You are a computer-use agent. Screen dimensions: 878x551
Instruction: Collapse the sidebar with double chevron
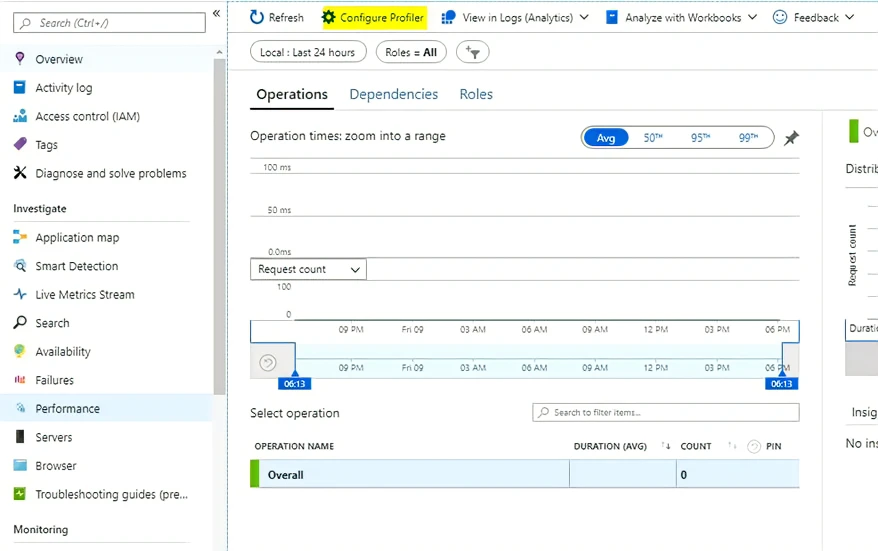[x=216, y=13]
